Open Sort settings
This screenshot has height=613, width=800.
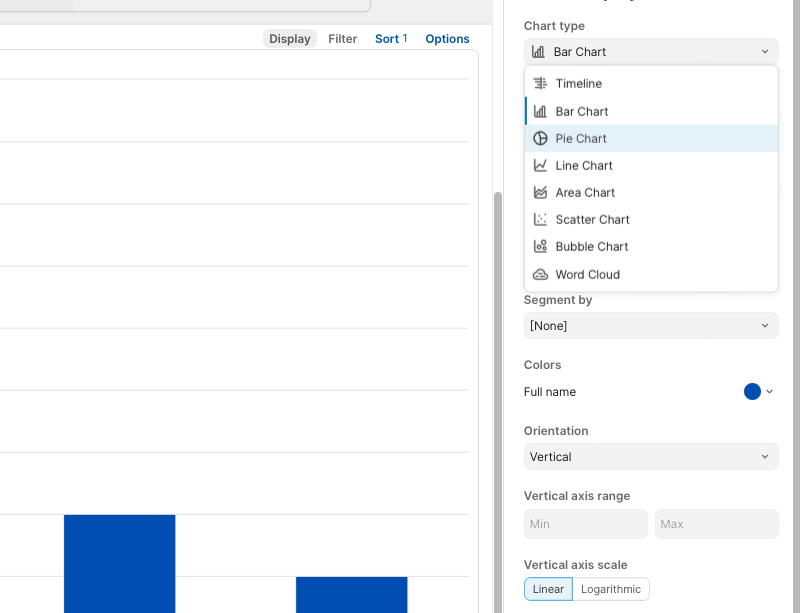[390, 39]
